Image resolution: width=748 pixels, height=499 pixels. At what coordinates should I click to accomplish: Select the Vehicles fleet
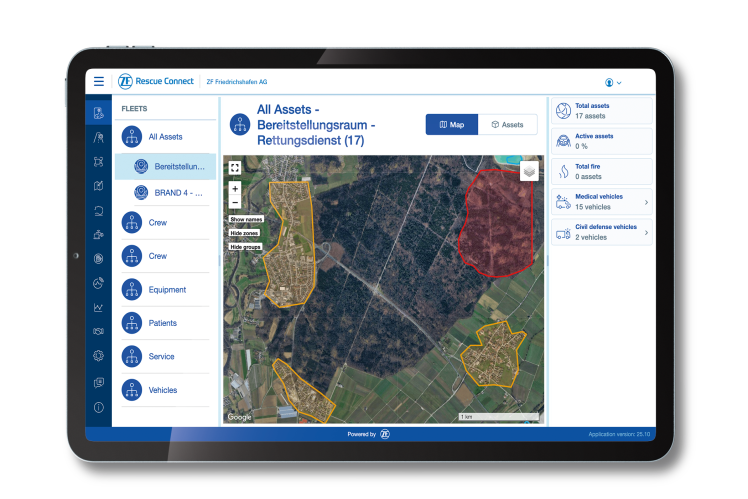point(162,390)
